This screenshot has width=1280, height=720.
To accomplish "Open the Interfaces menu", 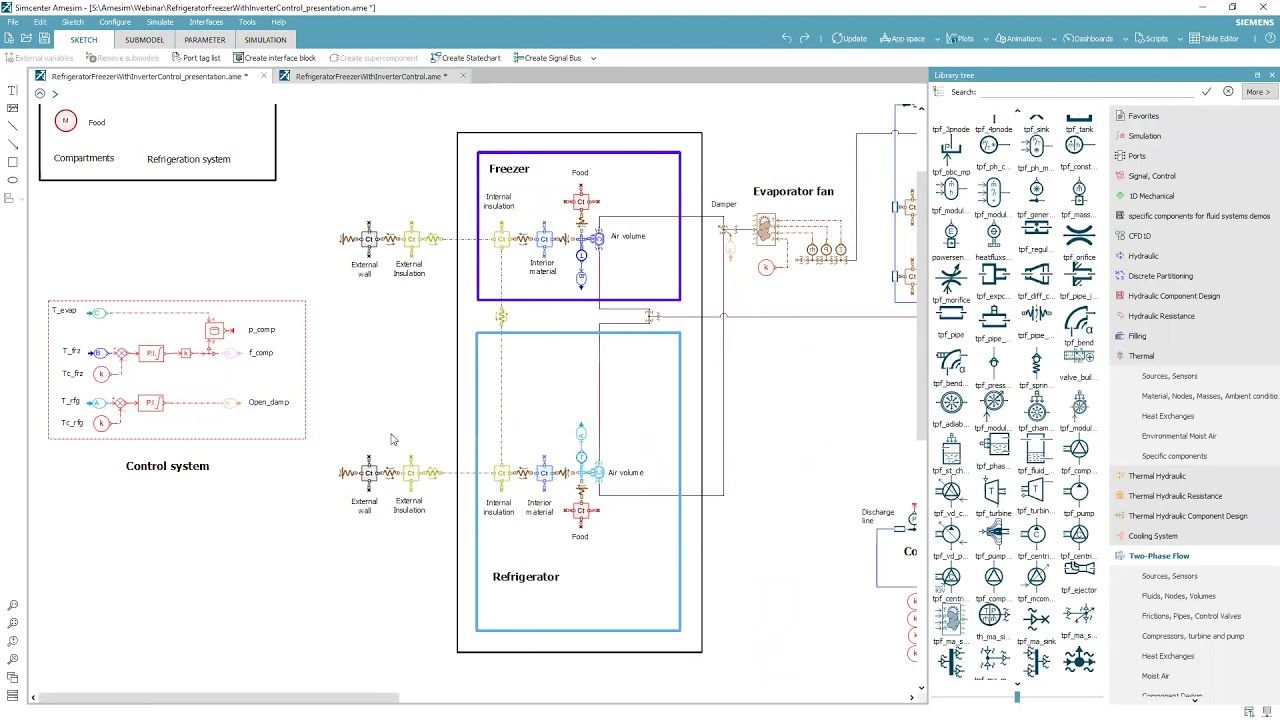I will 206,22.
